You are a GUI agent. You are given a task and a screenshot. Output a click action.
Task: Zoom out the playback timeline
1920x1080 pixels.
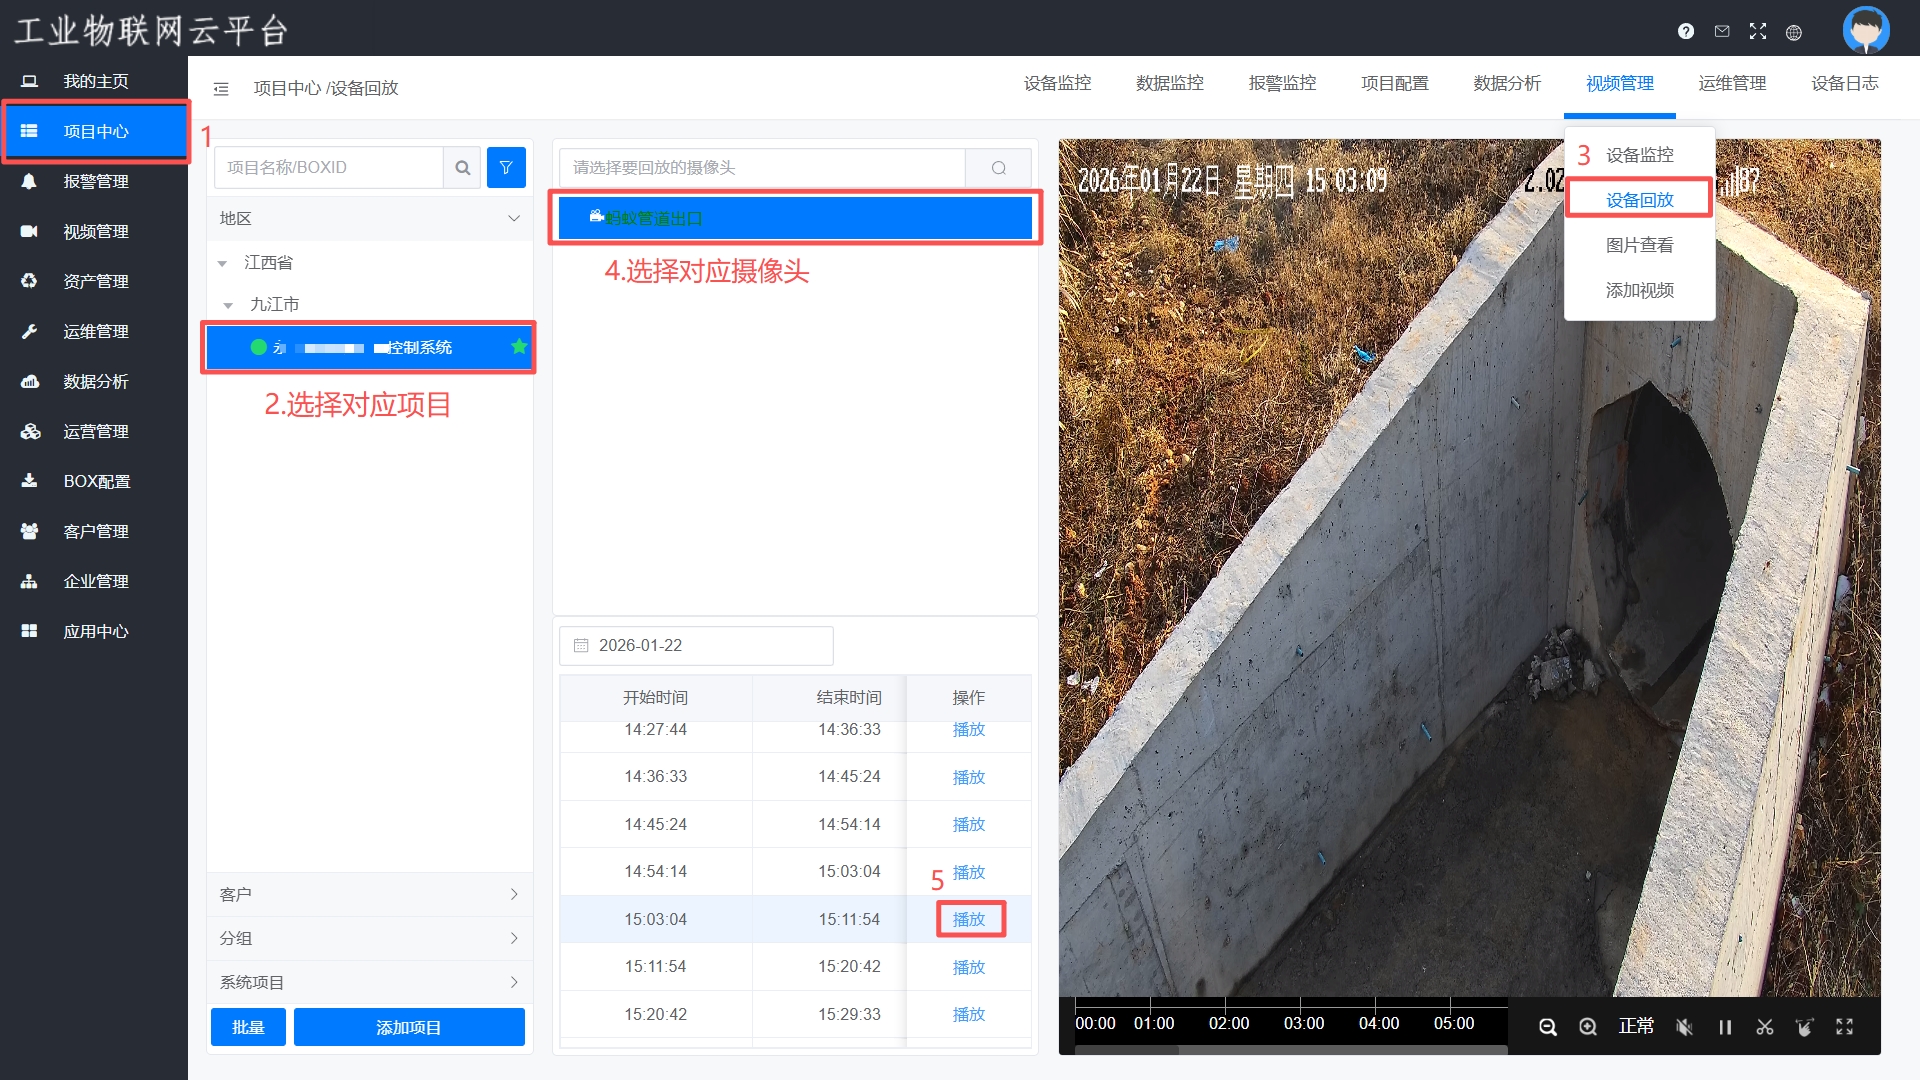(x=1547, y=1027)
